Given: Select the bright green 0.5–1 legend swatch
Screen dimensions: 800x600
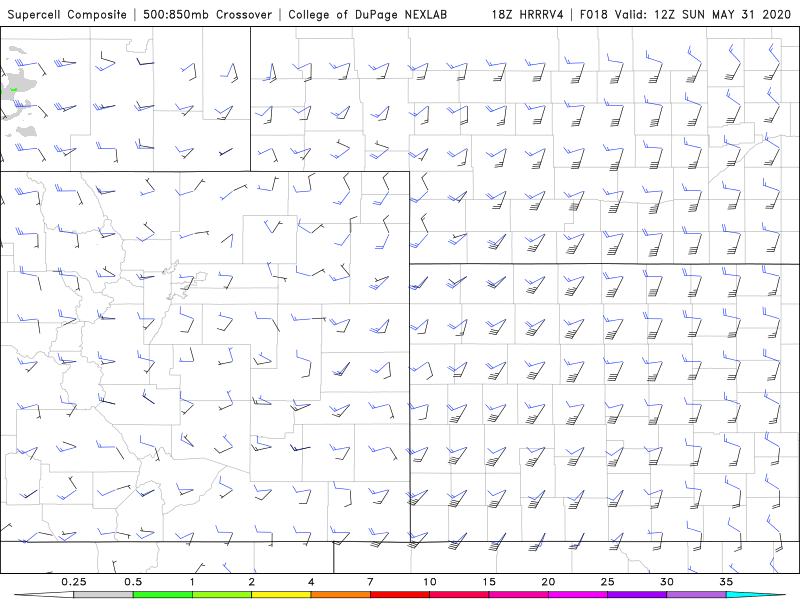Looking at the screenshot, I should 163,595.
